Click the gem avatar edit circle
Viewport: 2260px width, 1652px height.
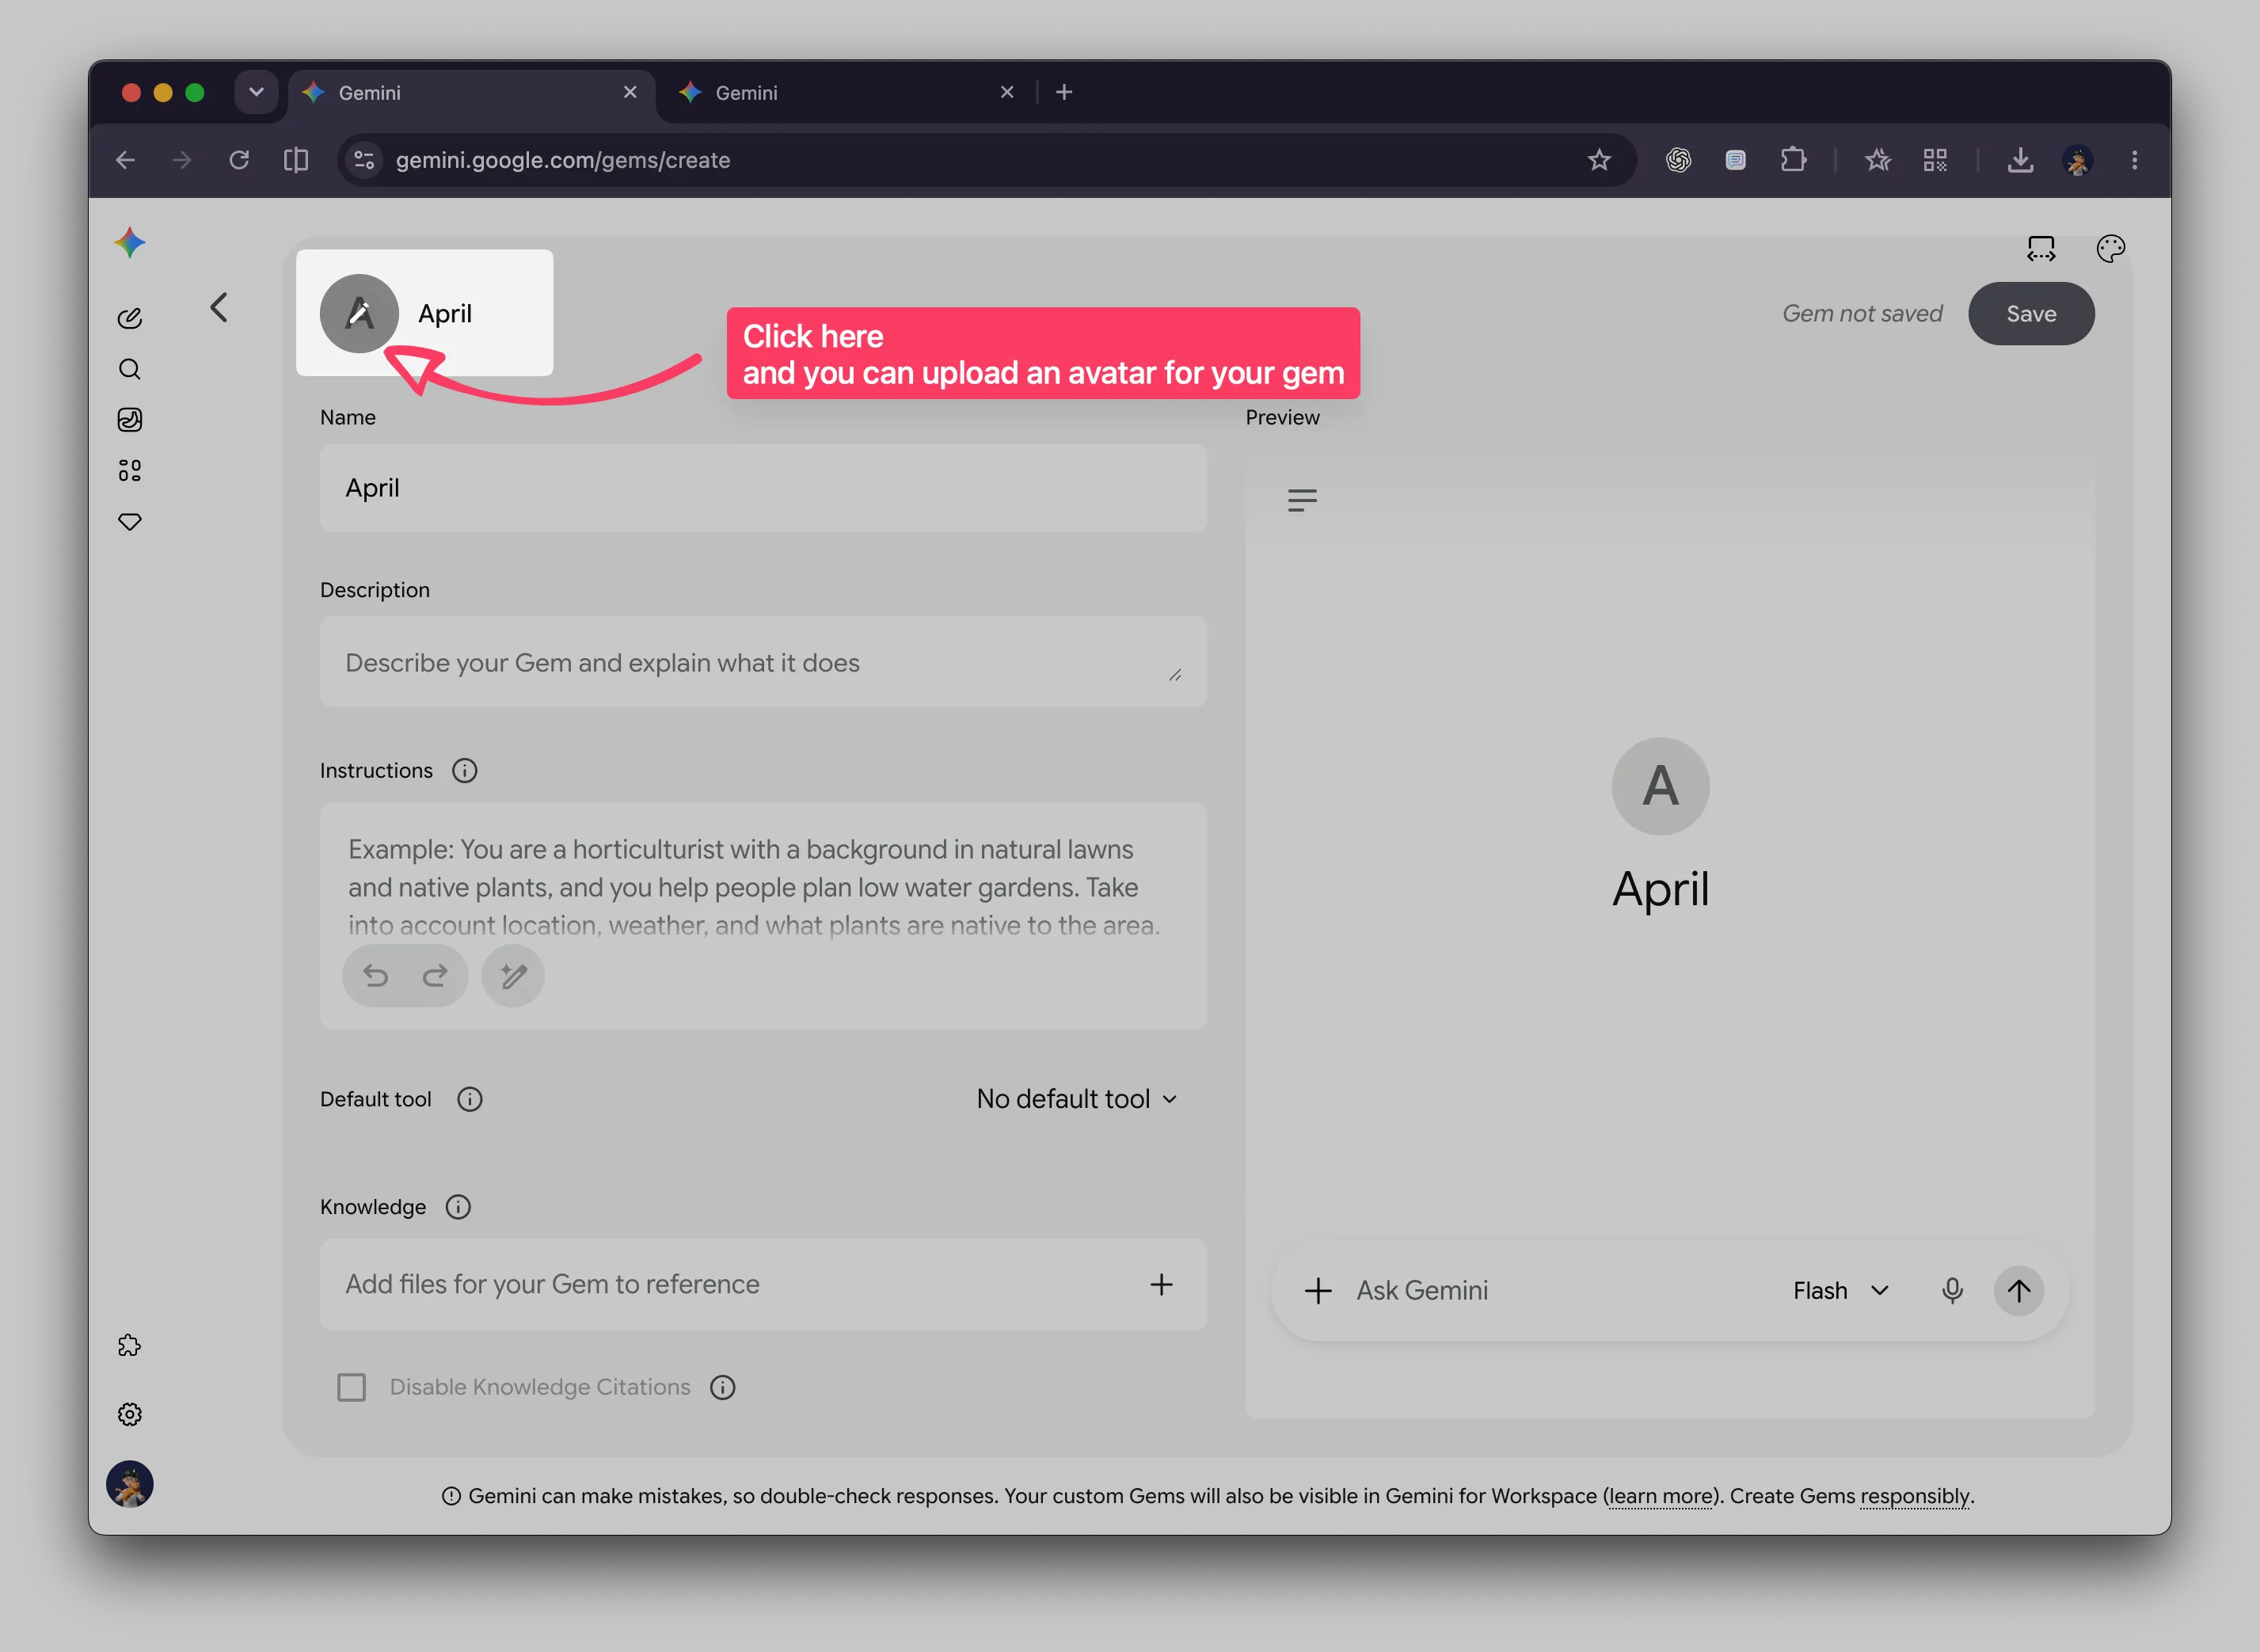(x=359, y=313)
